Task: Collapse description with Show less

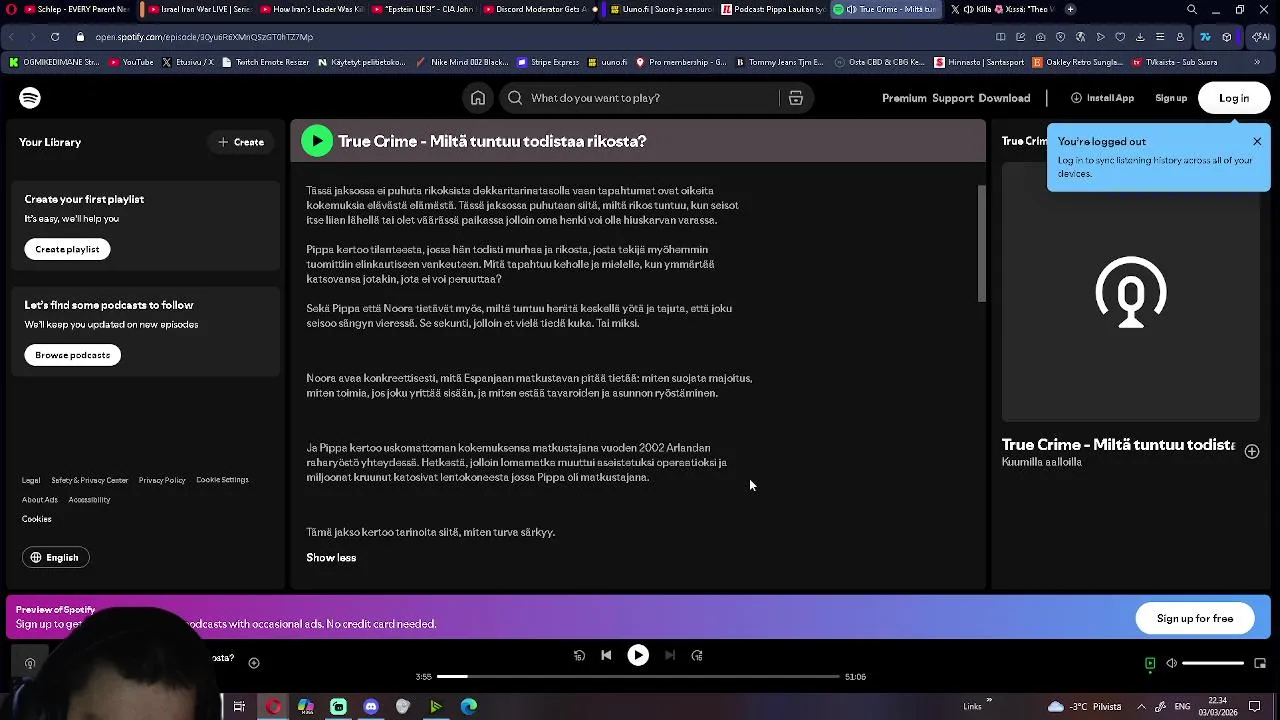Action: (x=331, y=558)
